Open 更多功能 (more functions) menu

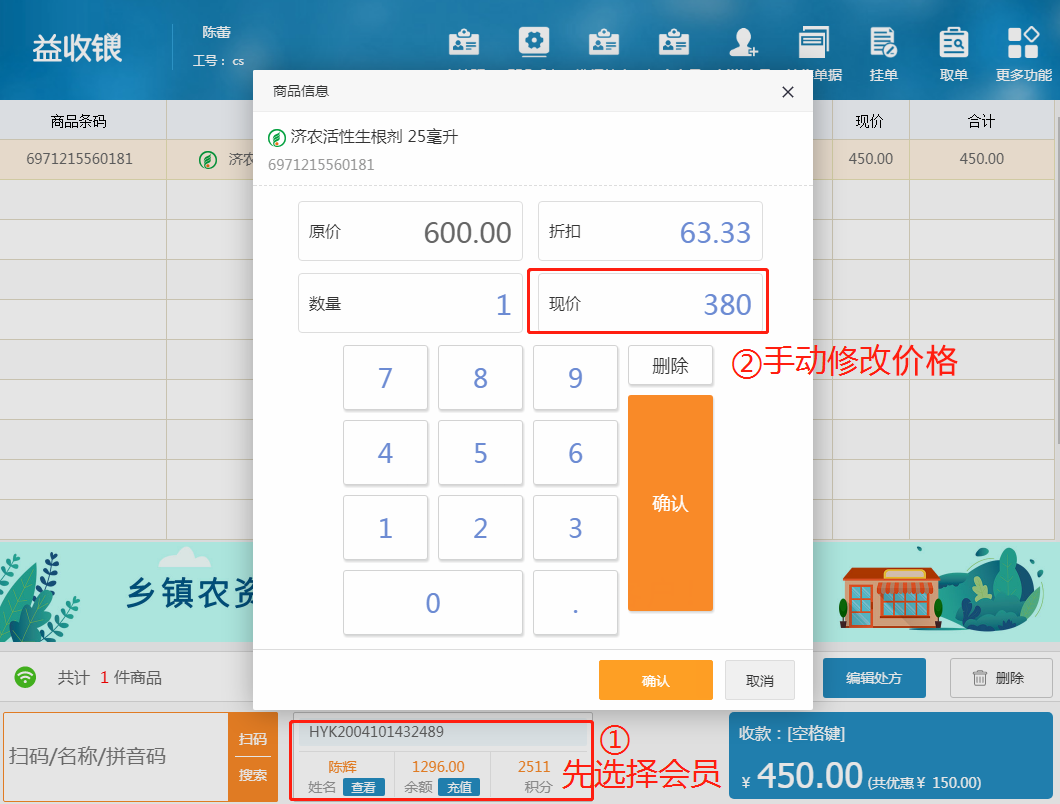[1023, 45]
